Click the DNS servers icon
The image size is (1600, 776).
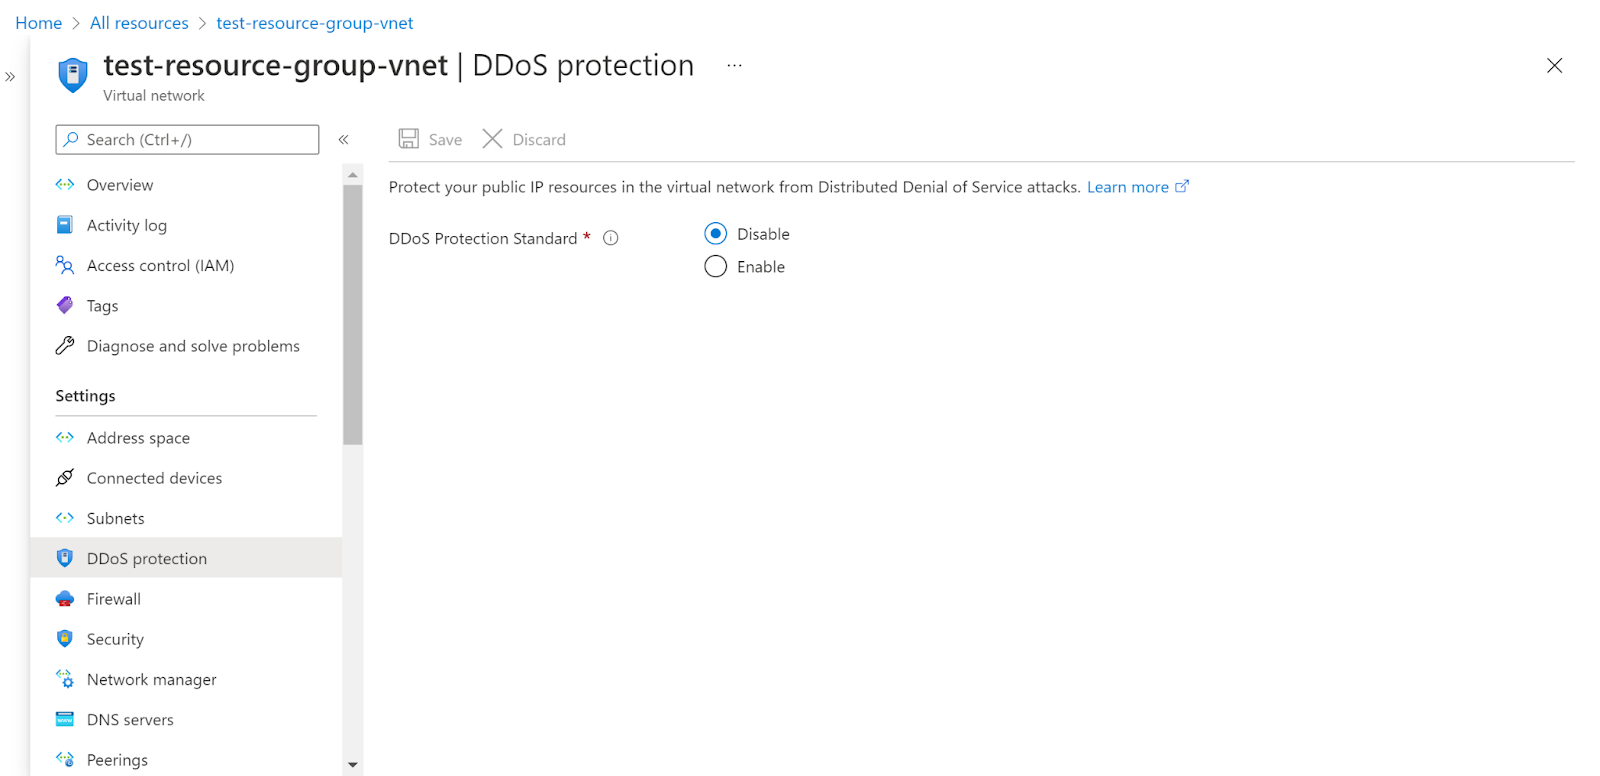(x=65, y=719)
